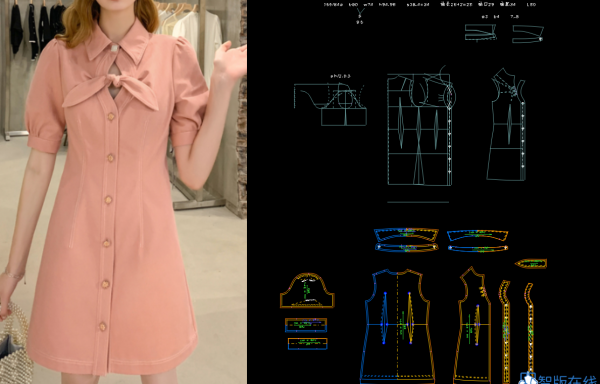Select the front bodice cut piece dart
The height and width of the screenshot is (384, 600).
[477, 325]
